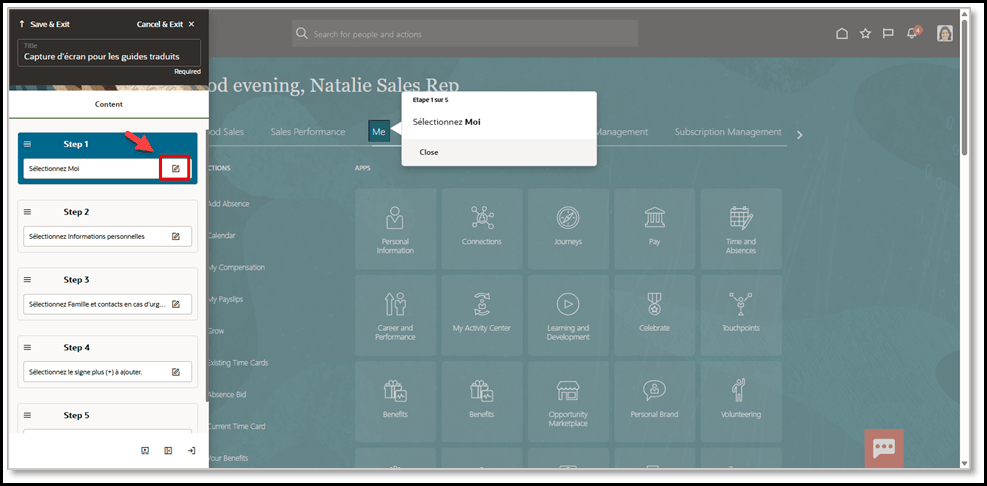Image resolution: width=987 pixels, height=486 pixels.
Task: Open the edit icon for Step 1
Action: pos(176,169)
